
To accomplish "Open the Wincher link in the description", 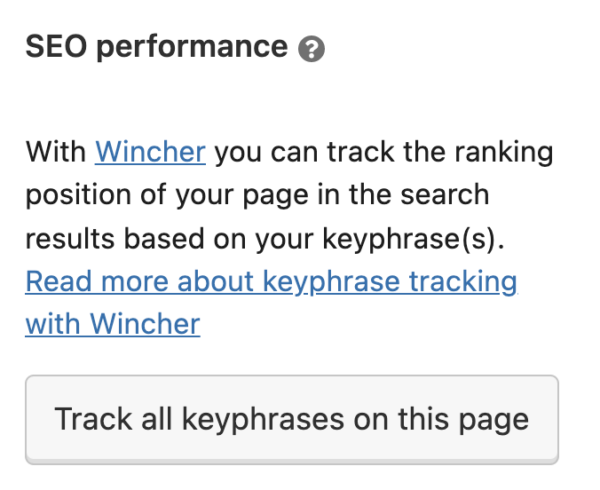I will tap(150, 153).
